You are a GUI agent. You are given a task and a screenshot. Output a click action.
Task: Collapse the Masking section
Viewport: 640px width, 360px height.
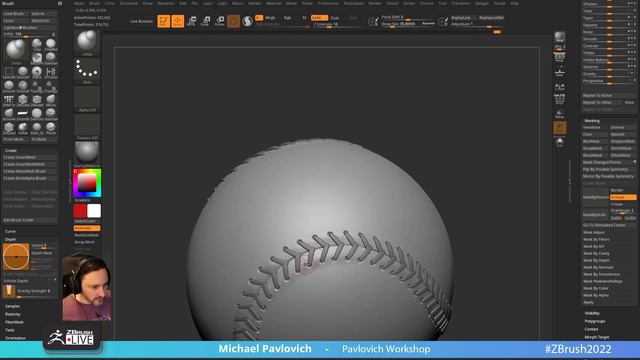tap(592, 121)
